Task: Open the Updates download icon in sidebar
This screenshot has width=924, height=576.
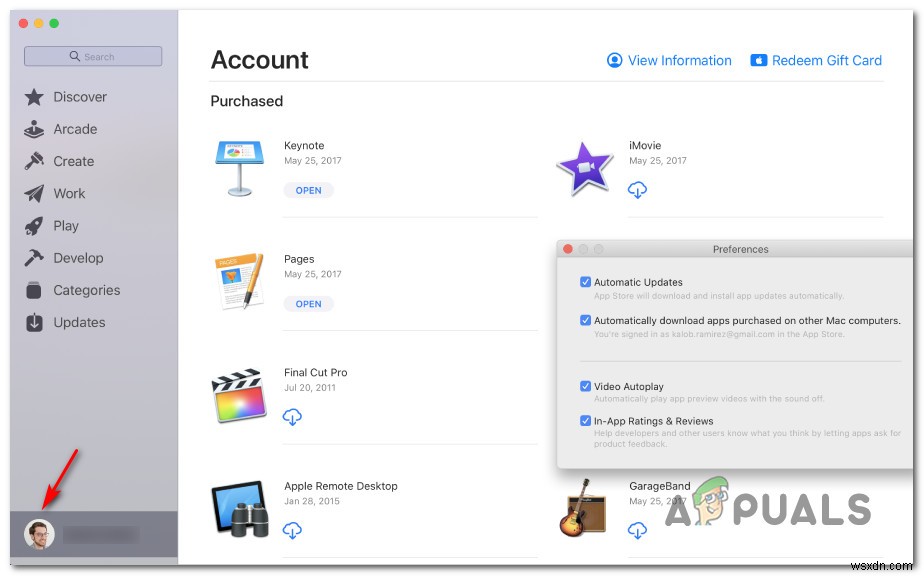Action: tap(34, 322)
